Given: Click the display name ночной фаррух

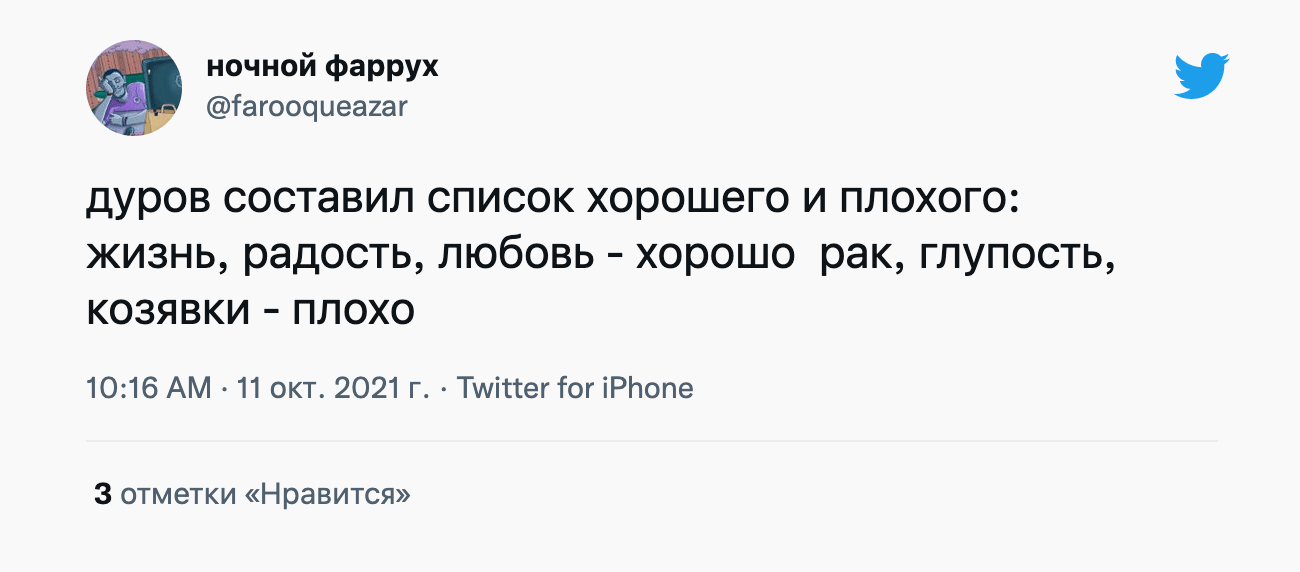Looking at the screenshot, I should point(322,67).
